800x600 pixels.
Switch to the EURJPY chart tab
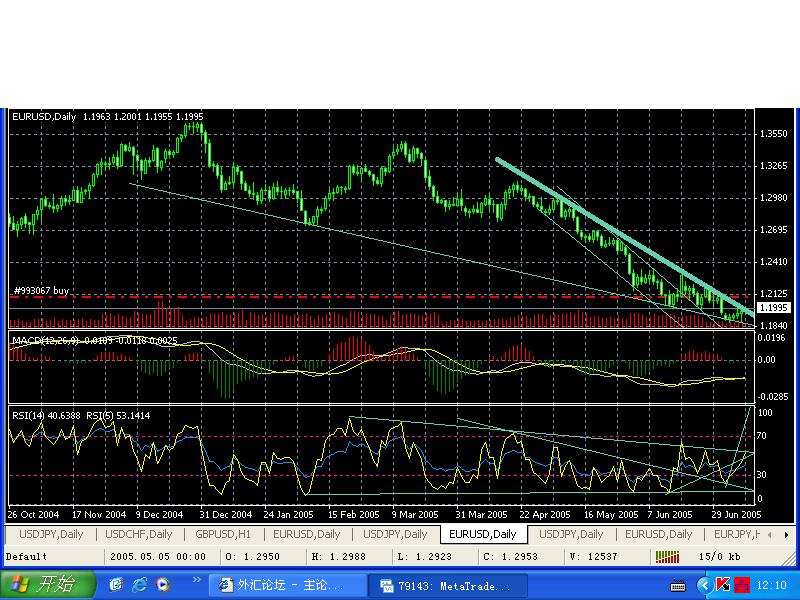tap(737, 534)
